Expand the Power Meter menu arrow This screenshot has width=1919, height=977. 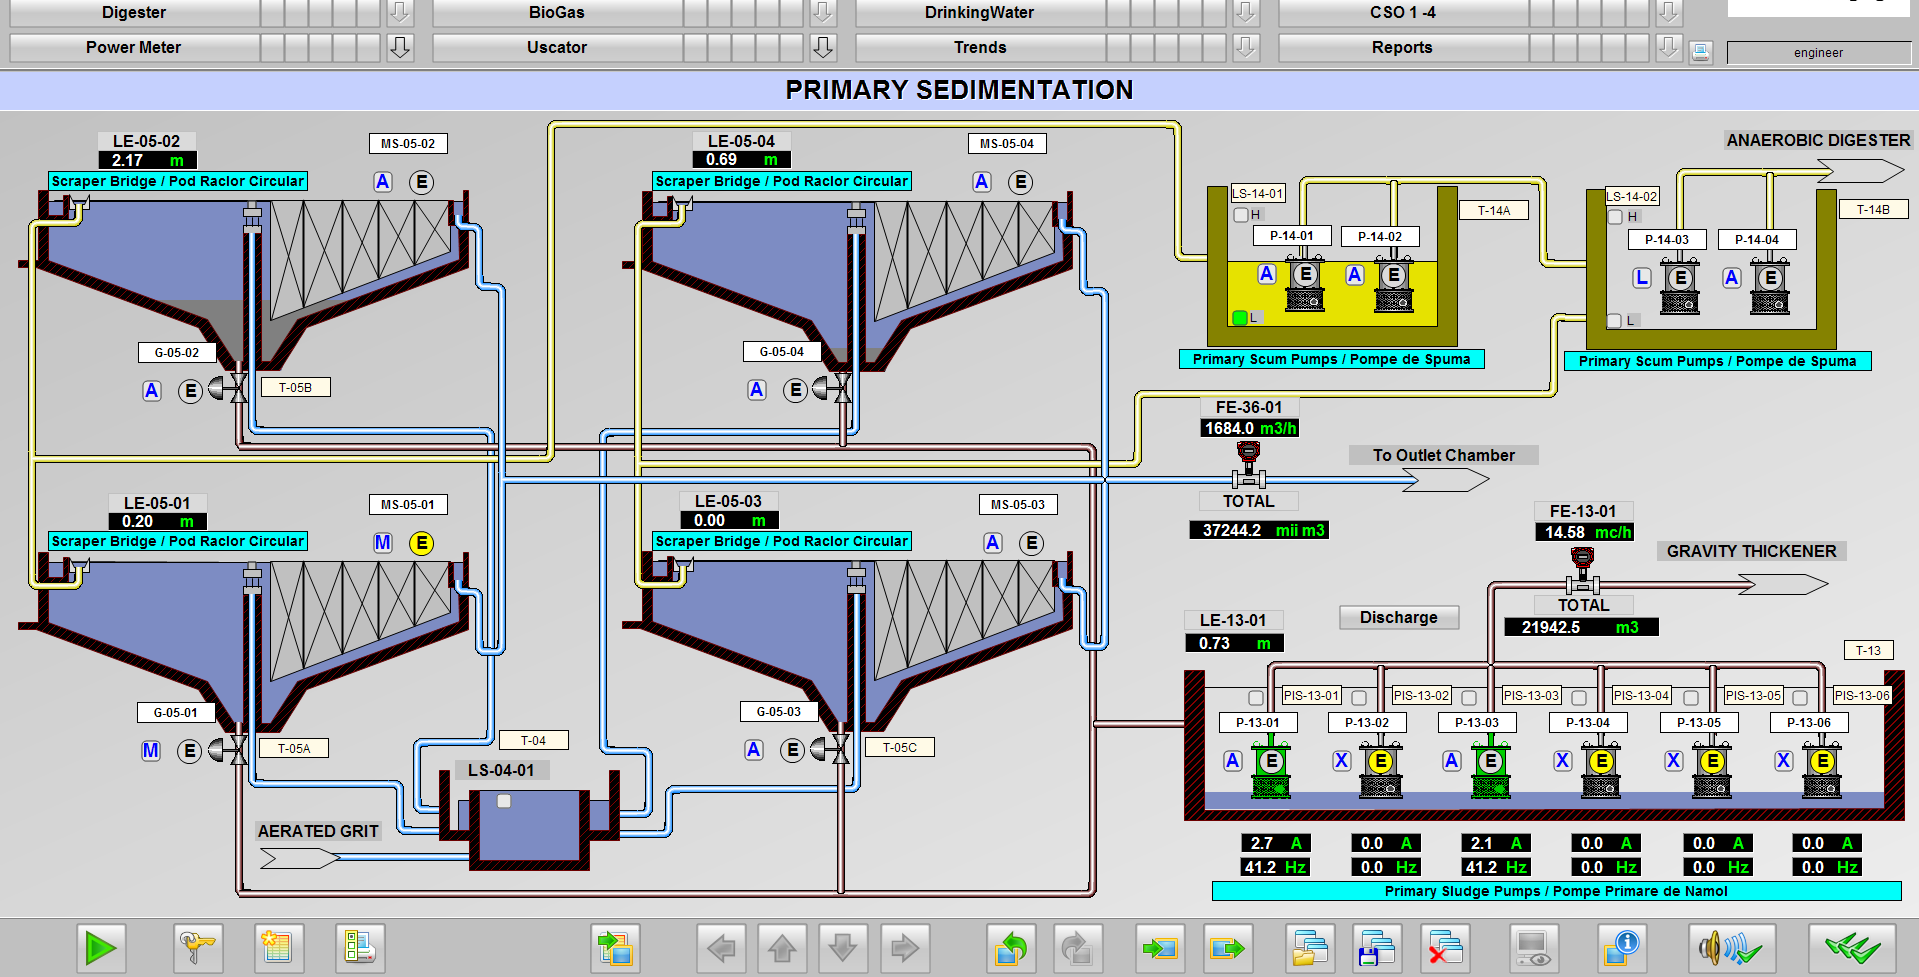(399, 47)
